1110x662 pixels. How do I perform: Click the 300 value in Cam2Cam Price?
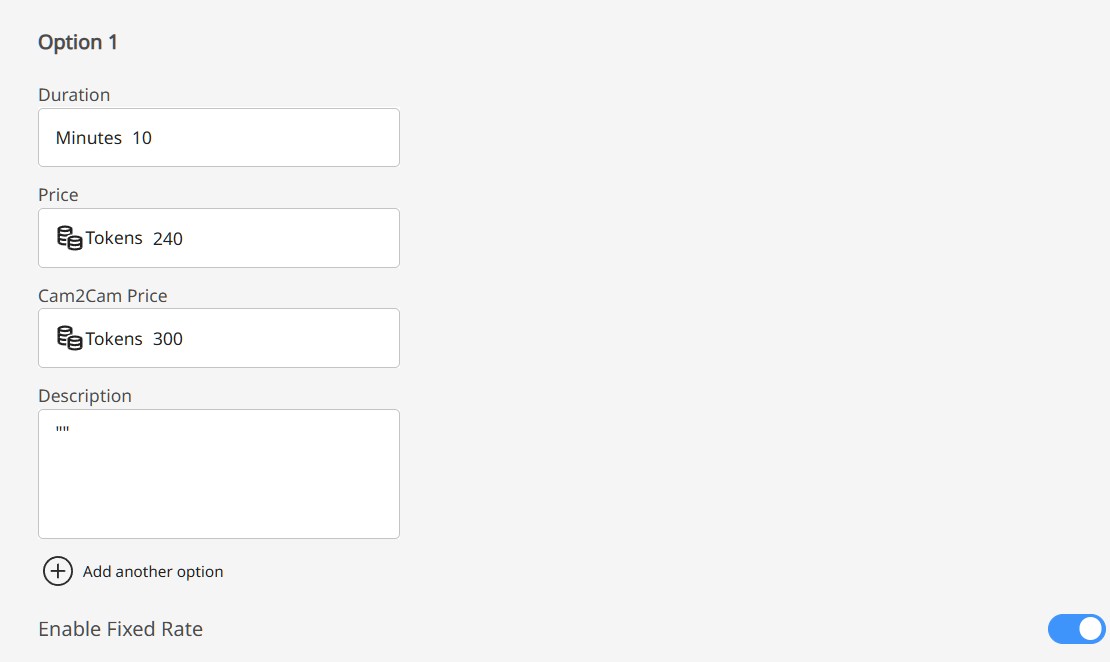[x=168, y=339]
